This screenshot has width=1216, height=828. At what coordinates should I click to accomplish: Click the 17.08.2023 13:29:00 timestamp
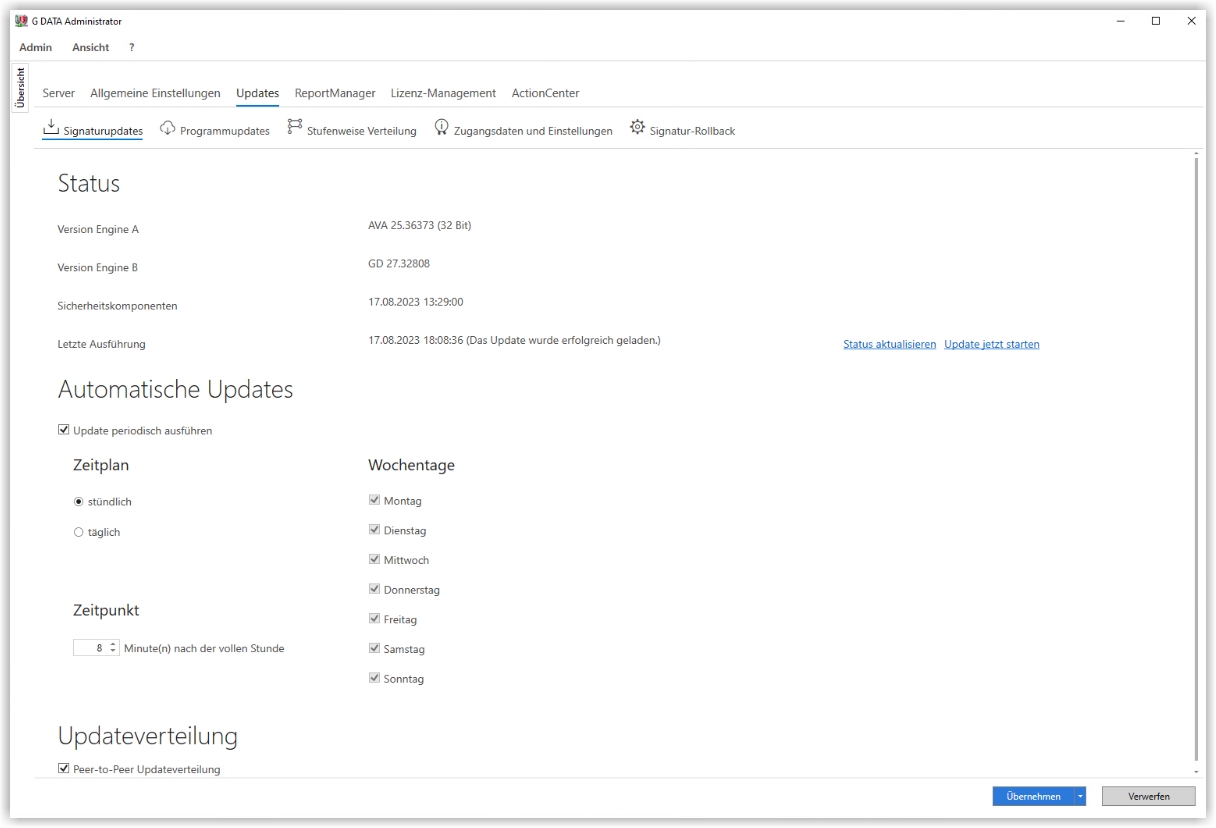(x=415, y=301)
